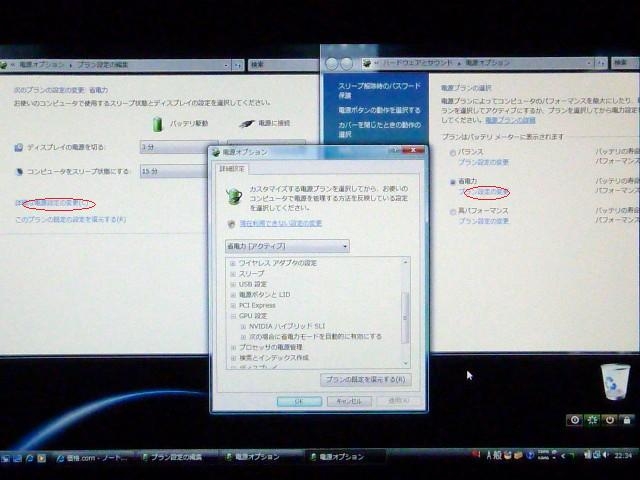Expand ワイヤレス アダプタの設定 tree node
Screen dimensions: 640x480
[x=233, y=264]
